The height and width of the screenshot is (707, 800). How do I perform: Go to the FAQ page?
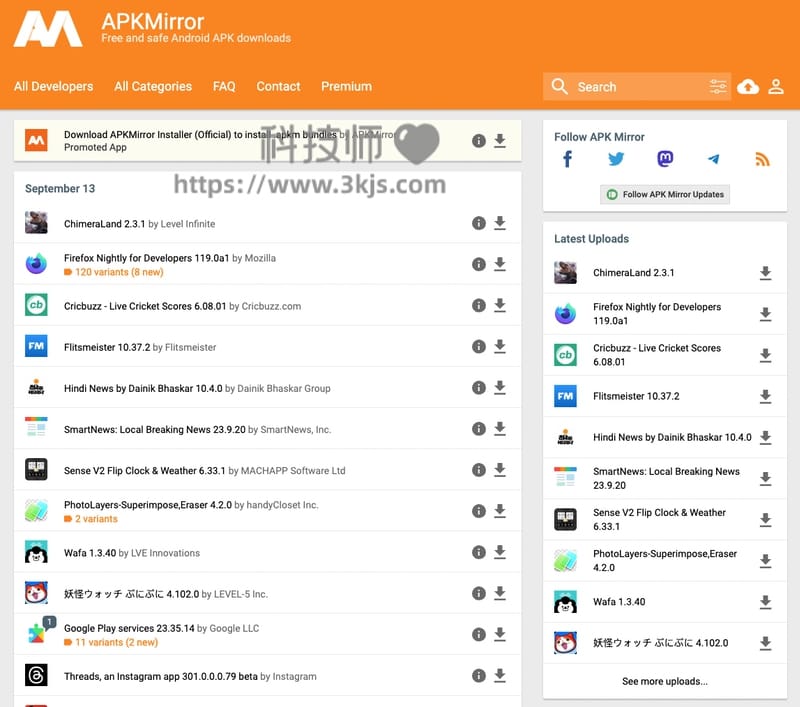pyautogui.click(x=224, y=87)
